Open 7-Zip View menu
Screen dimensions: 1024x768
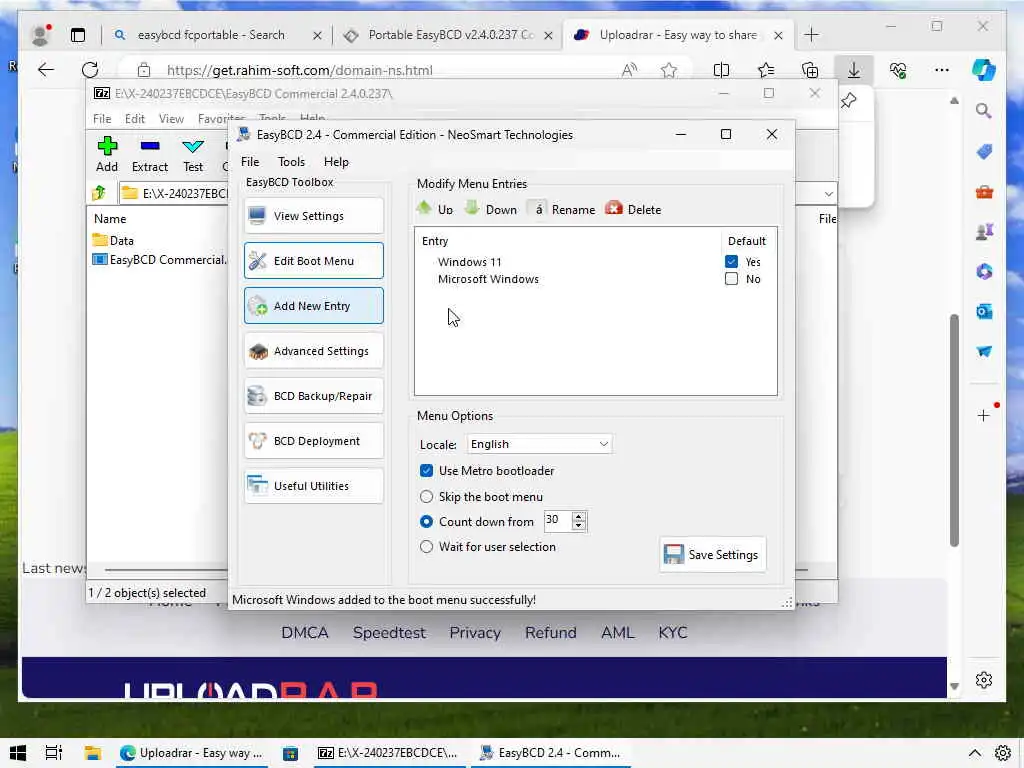coord(171,119)
